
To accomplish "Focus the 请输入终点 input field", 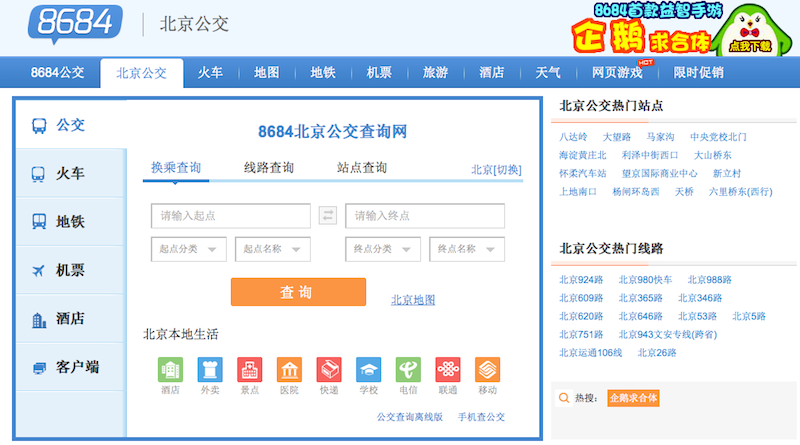I will coord(425,216).
